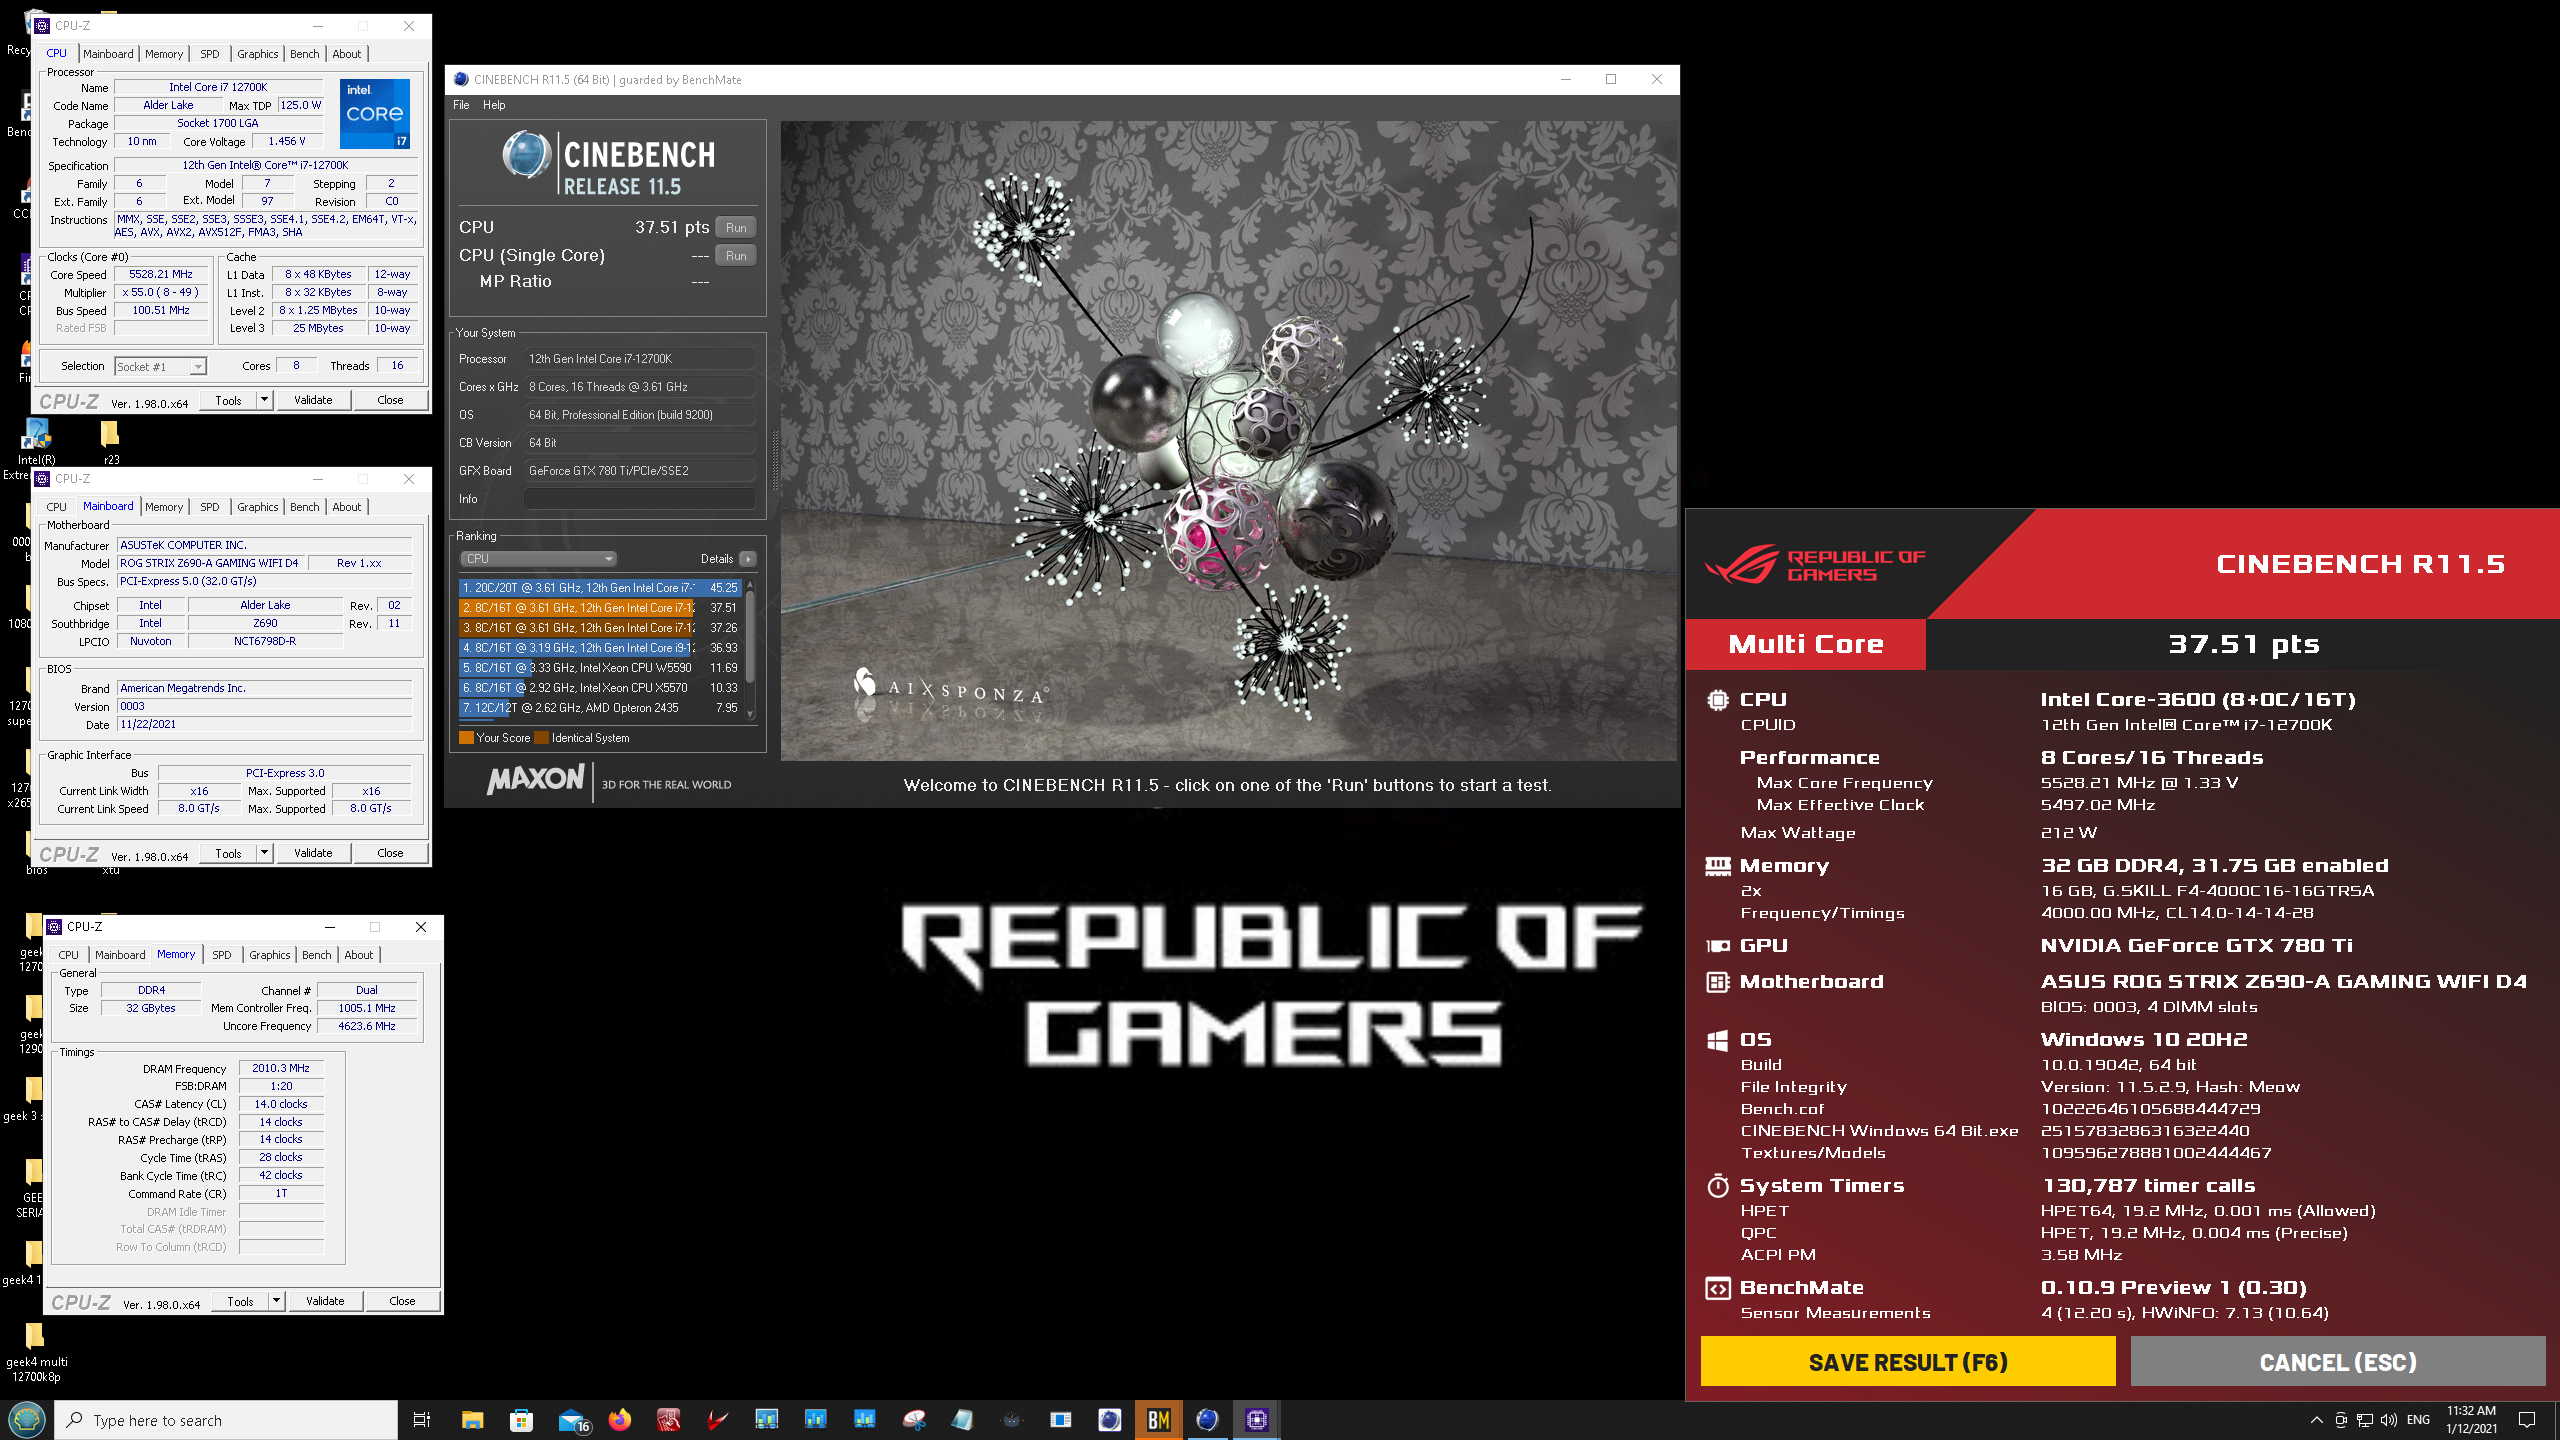Open the volume speaker tray icon
The width and height of the screenshot is (2560, 1440).
click(2389, 1420)
